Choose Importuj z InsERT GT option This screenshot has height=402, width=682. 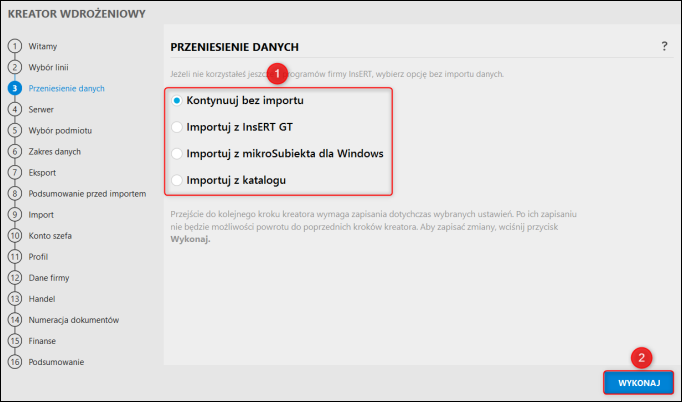pyautogui.click(x=177, y=128)
